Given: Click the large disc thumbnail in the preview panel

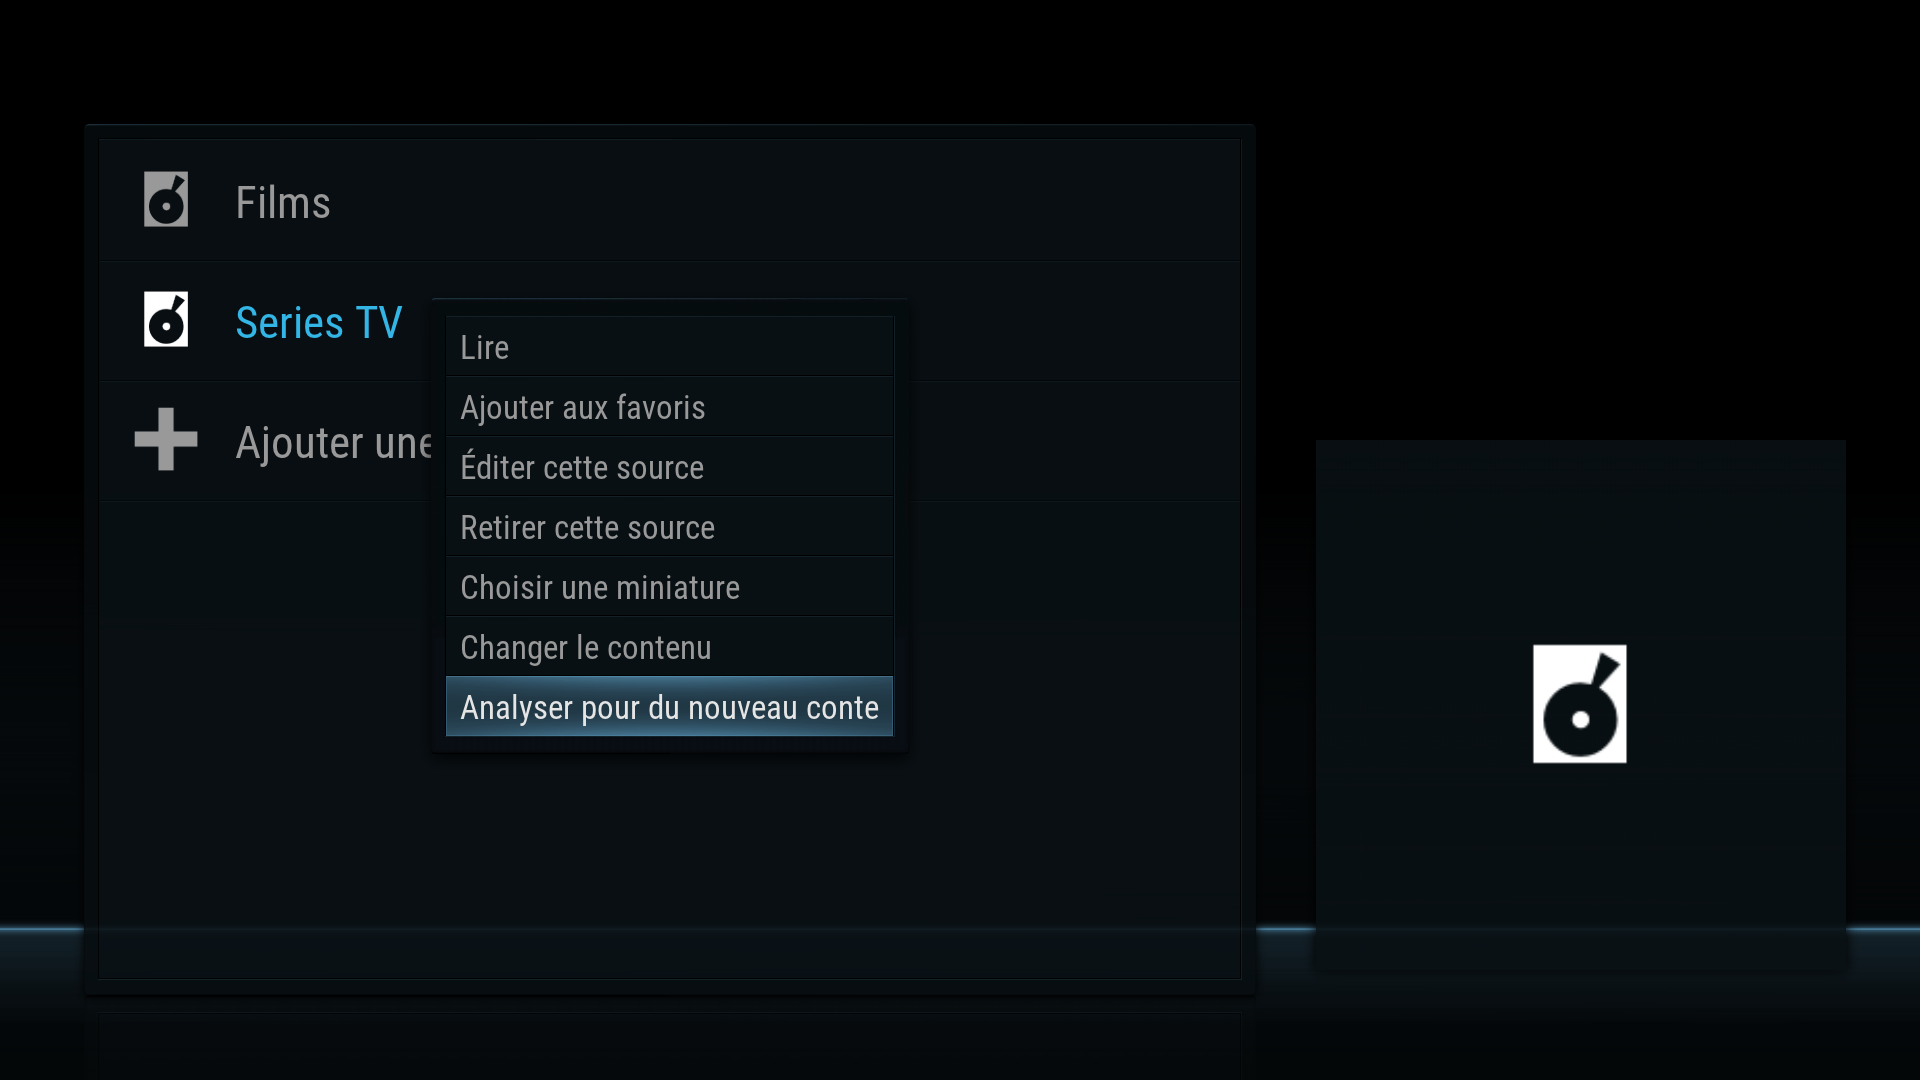Looking at the screenshot, I should (1580, 704).
